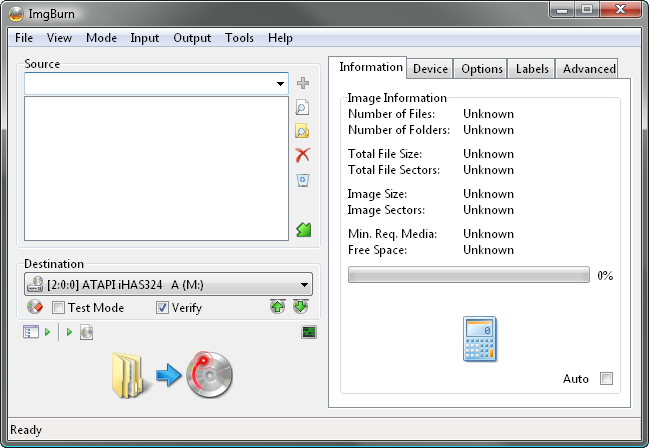Switch to the Device tab
649x448 pixels.
[x=430, y=69]
